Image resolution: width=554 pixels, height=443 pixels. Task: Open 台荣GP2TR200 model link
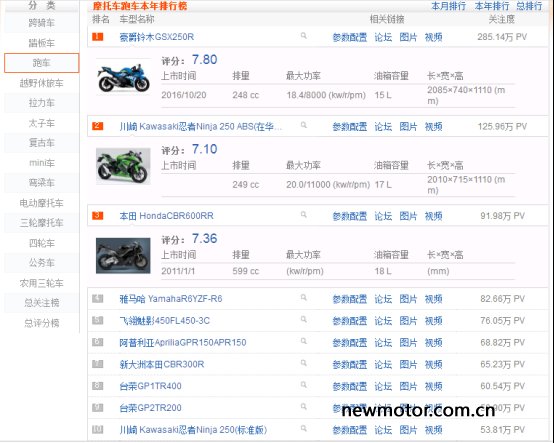click(x=151, y=408)
